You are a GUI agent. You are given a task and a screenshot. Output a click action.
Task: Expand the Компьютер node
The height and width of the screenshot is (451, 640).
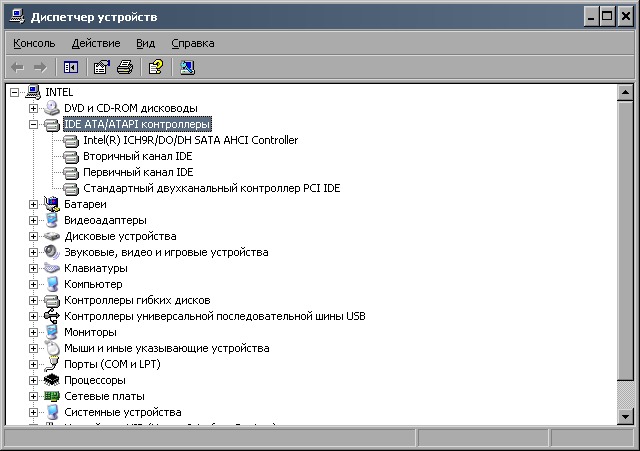33,284
